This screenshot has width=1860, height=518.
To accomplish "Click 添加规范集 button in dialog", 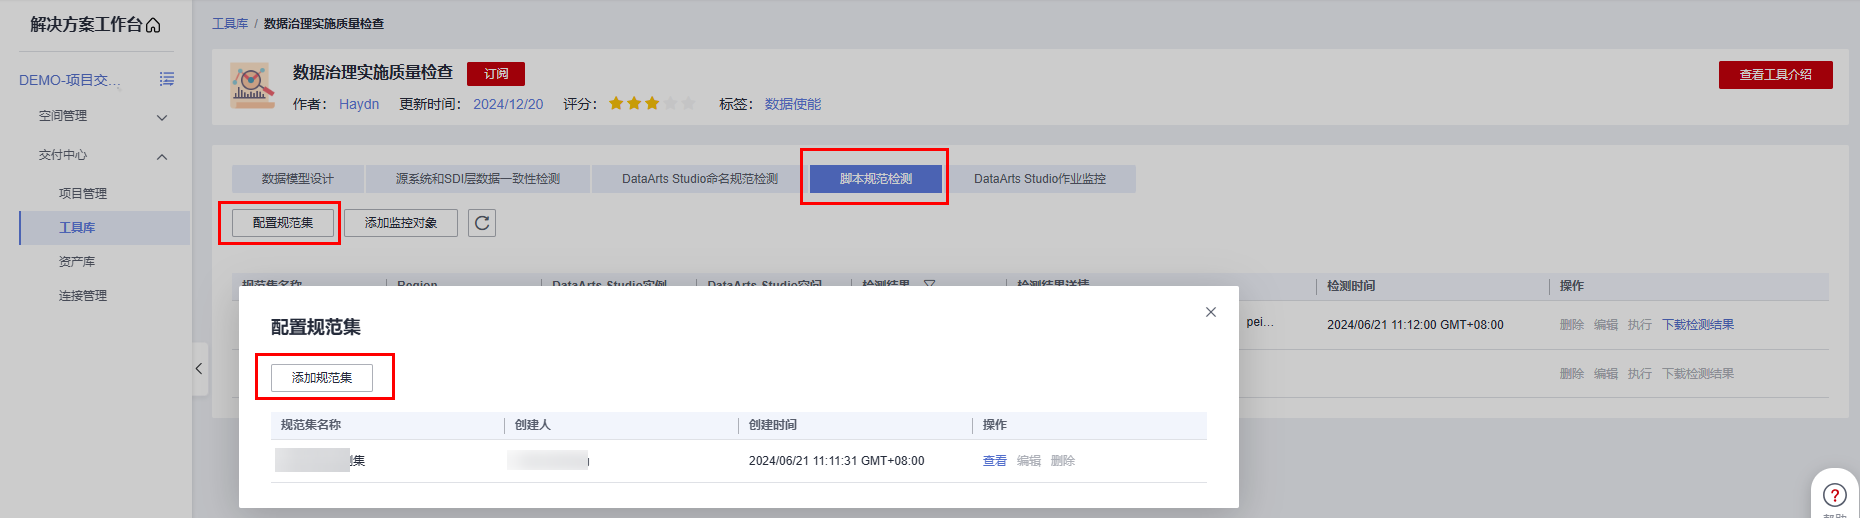I will click(x=322, y=378).
